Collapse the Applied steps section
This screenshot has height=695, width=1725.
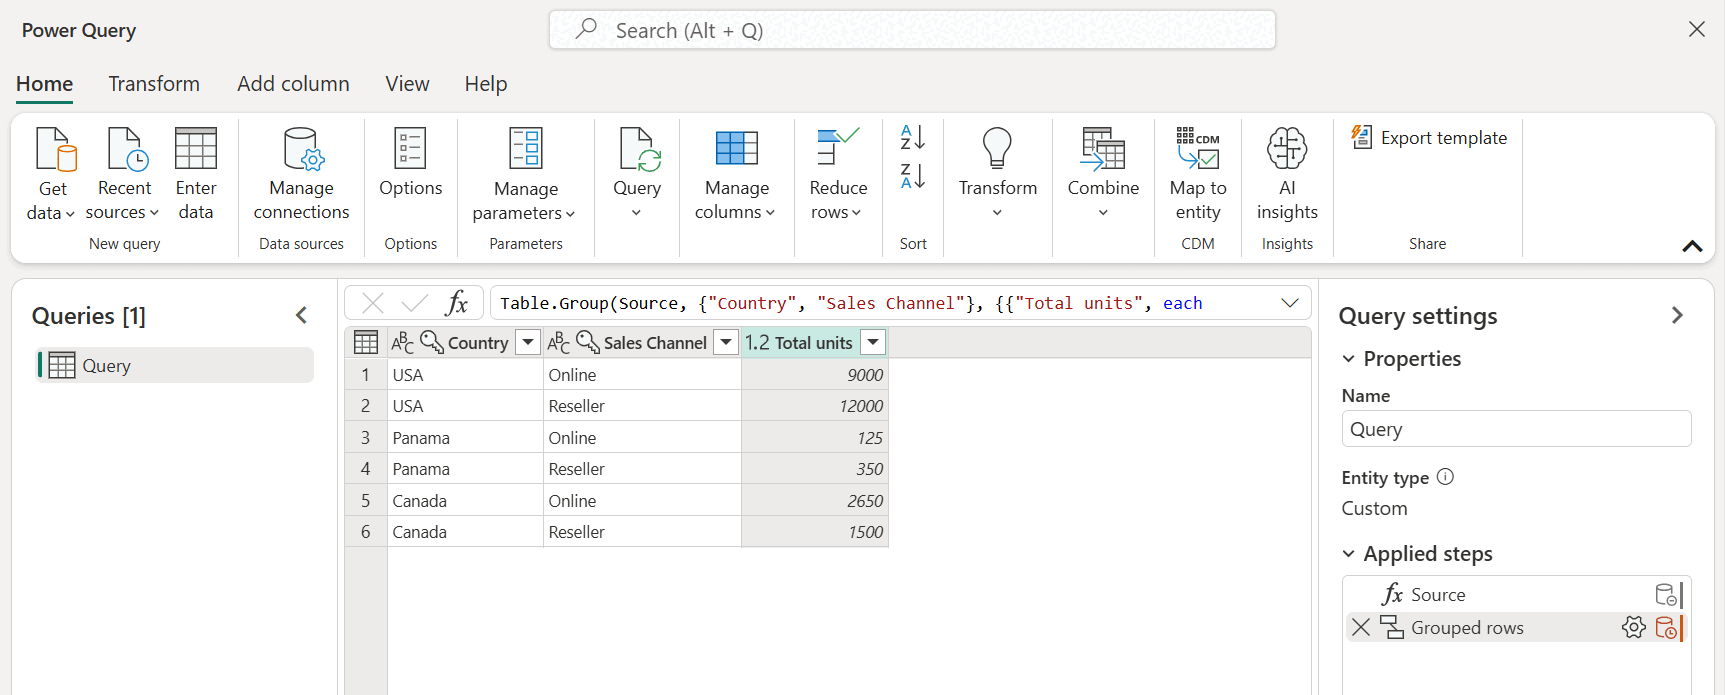coord(1348,554)
